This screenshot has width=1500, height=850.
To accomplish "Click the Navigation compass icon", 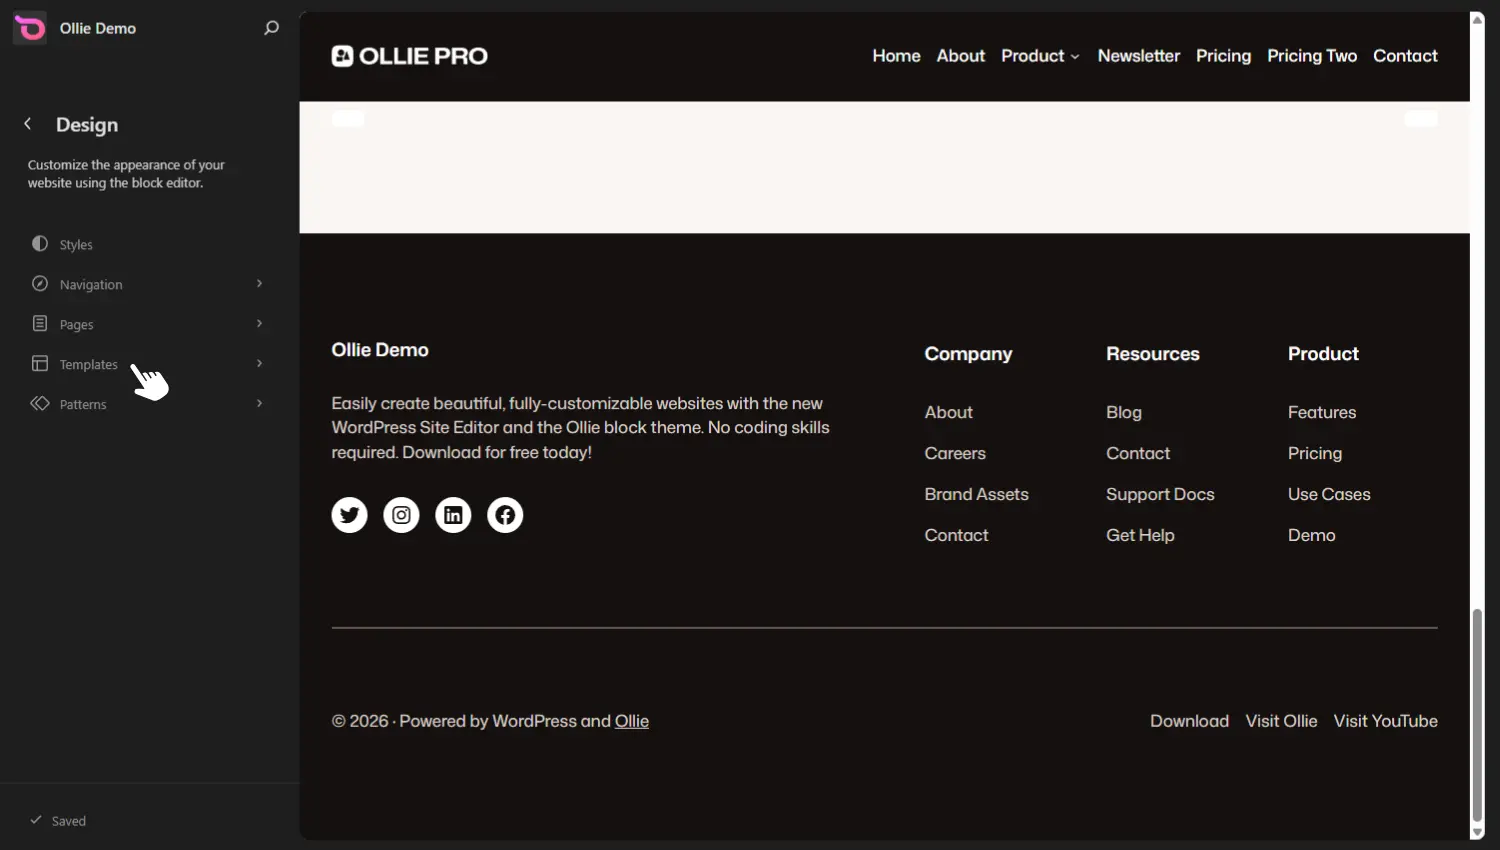I will point(40,284).
